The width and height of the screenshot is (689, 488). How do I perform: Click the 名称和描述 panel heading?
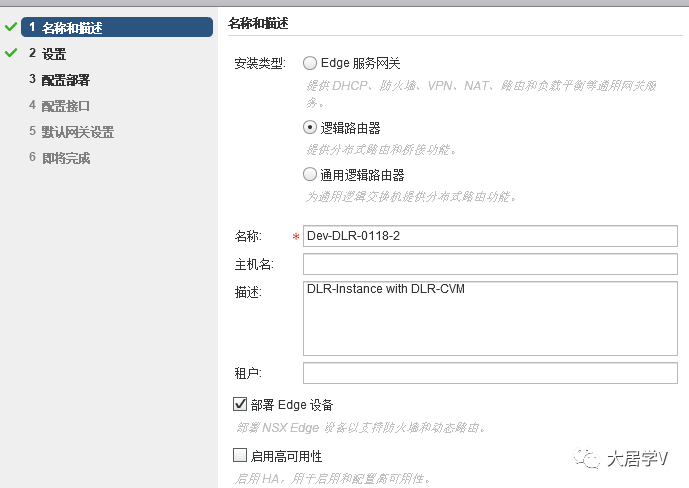[258, 23]
